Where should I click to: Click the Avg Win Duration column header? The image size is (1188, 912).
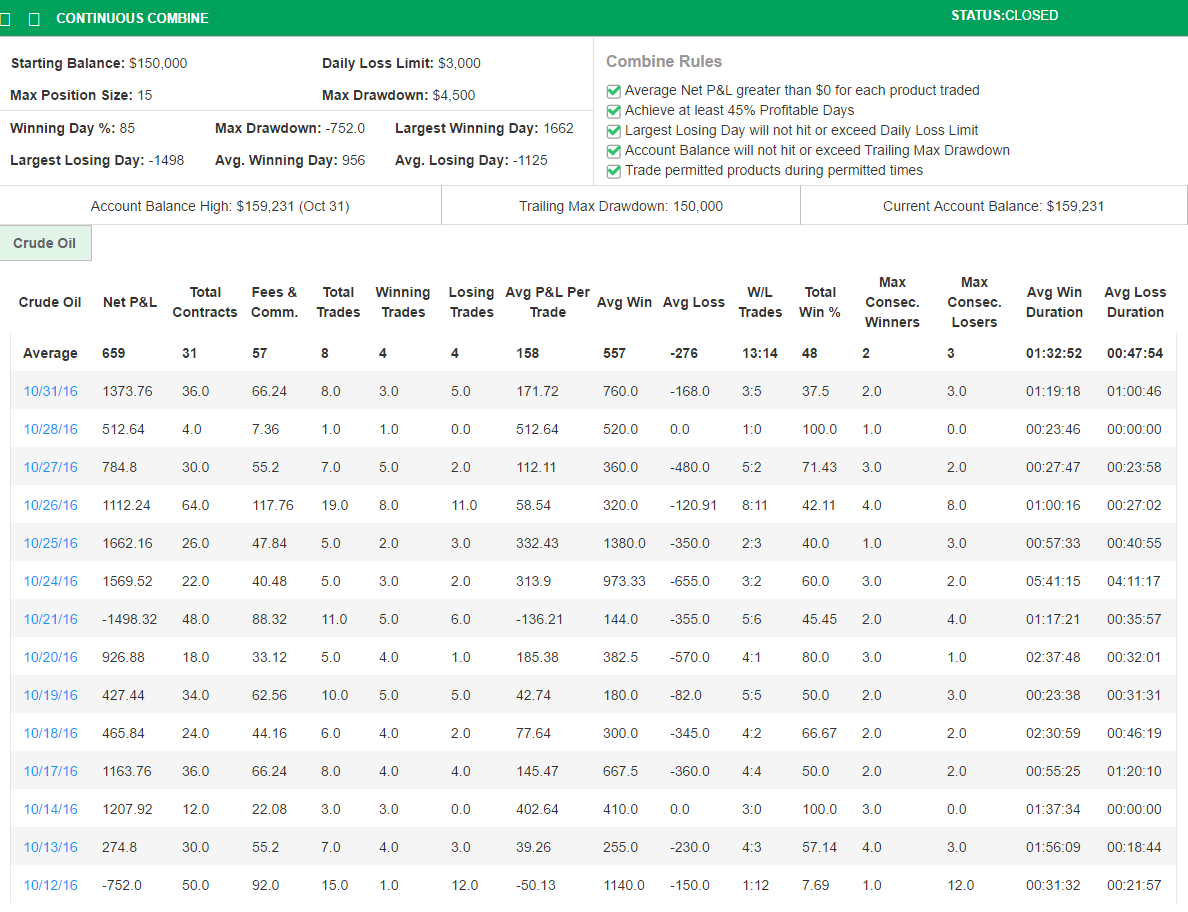(x=1054, y=302)
